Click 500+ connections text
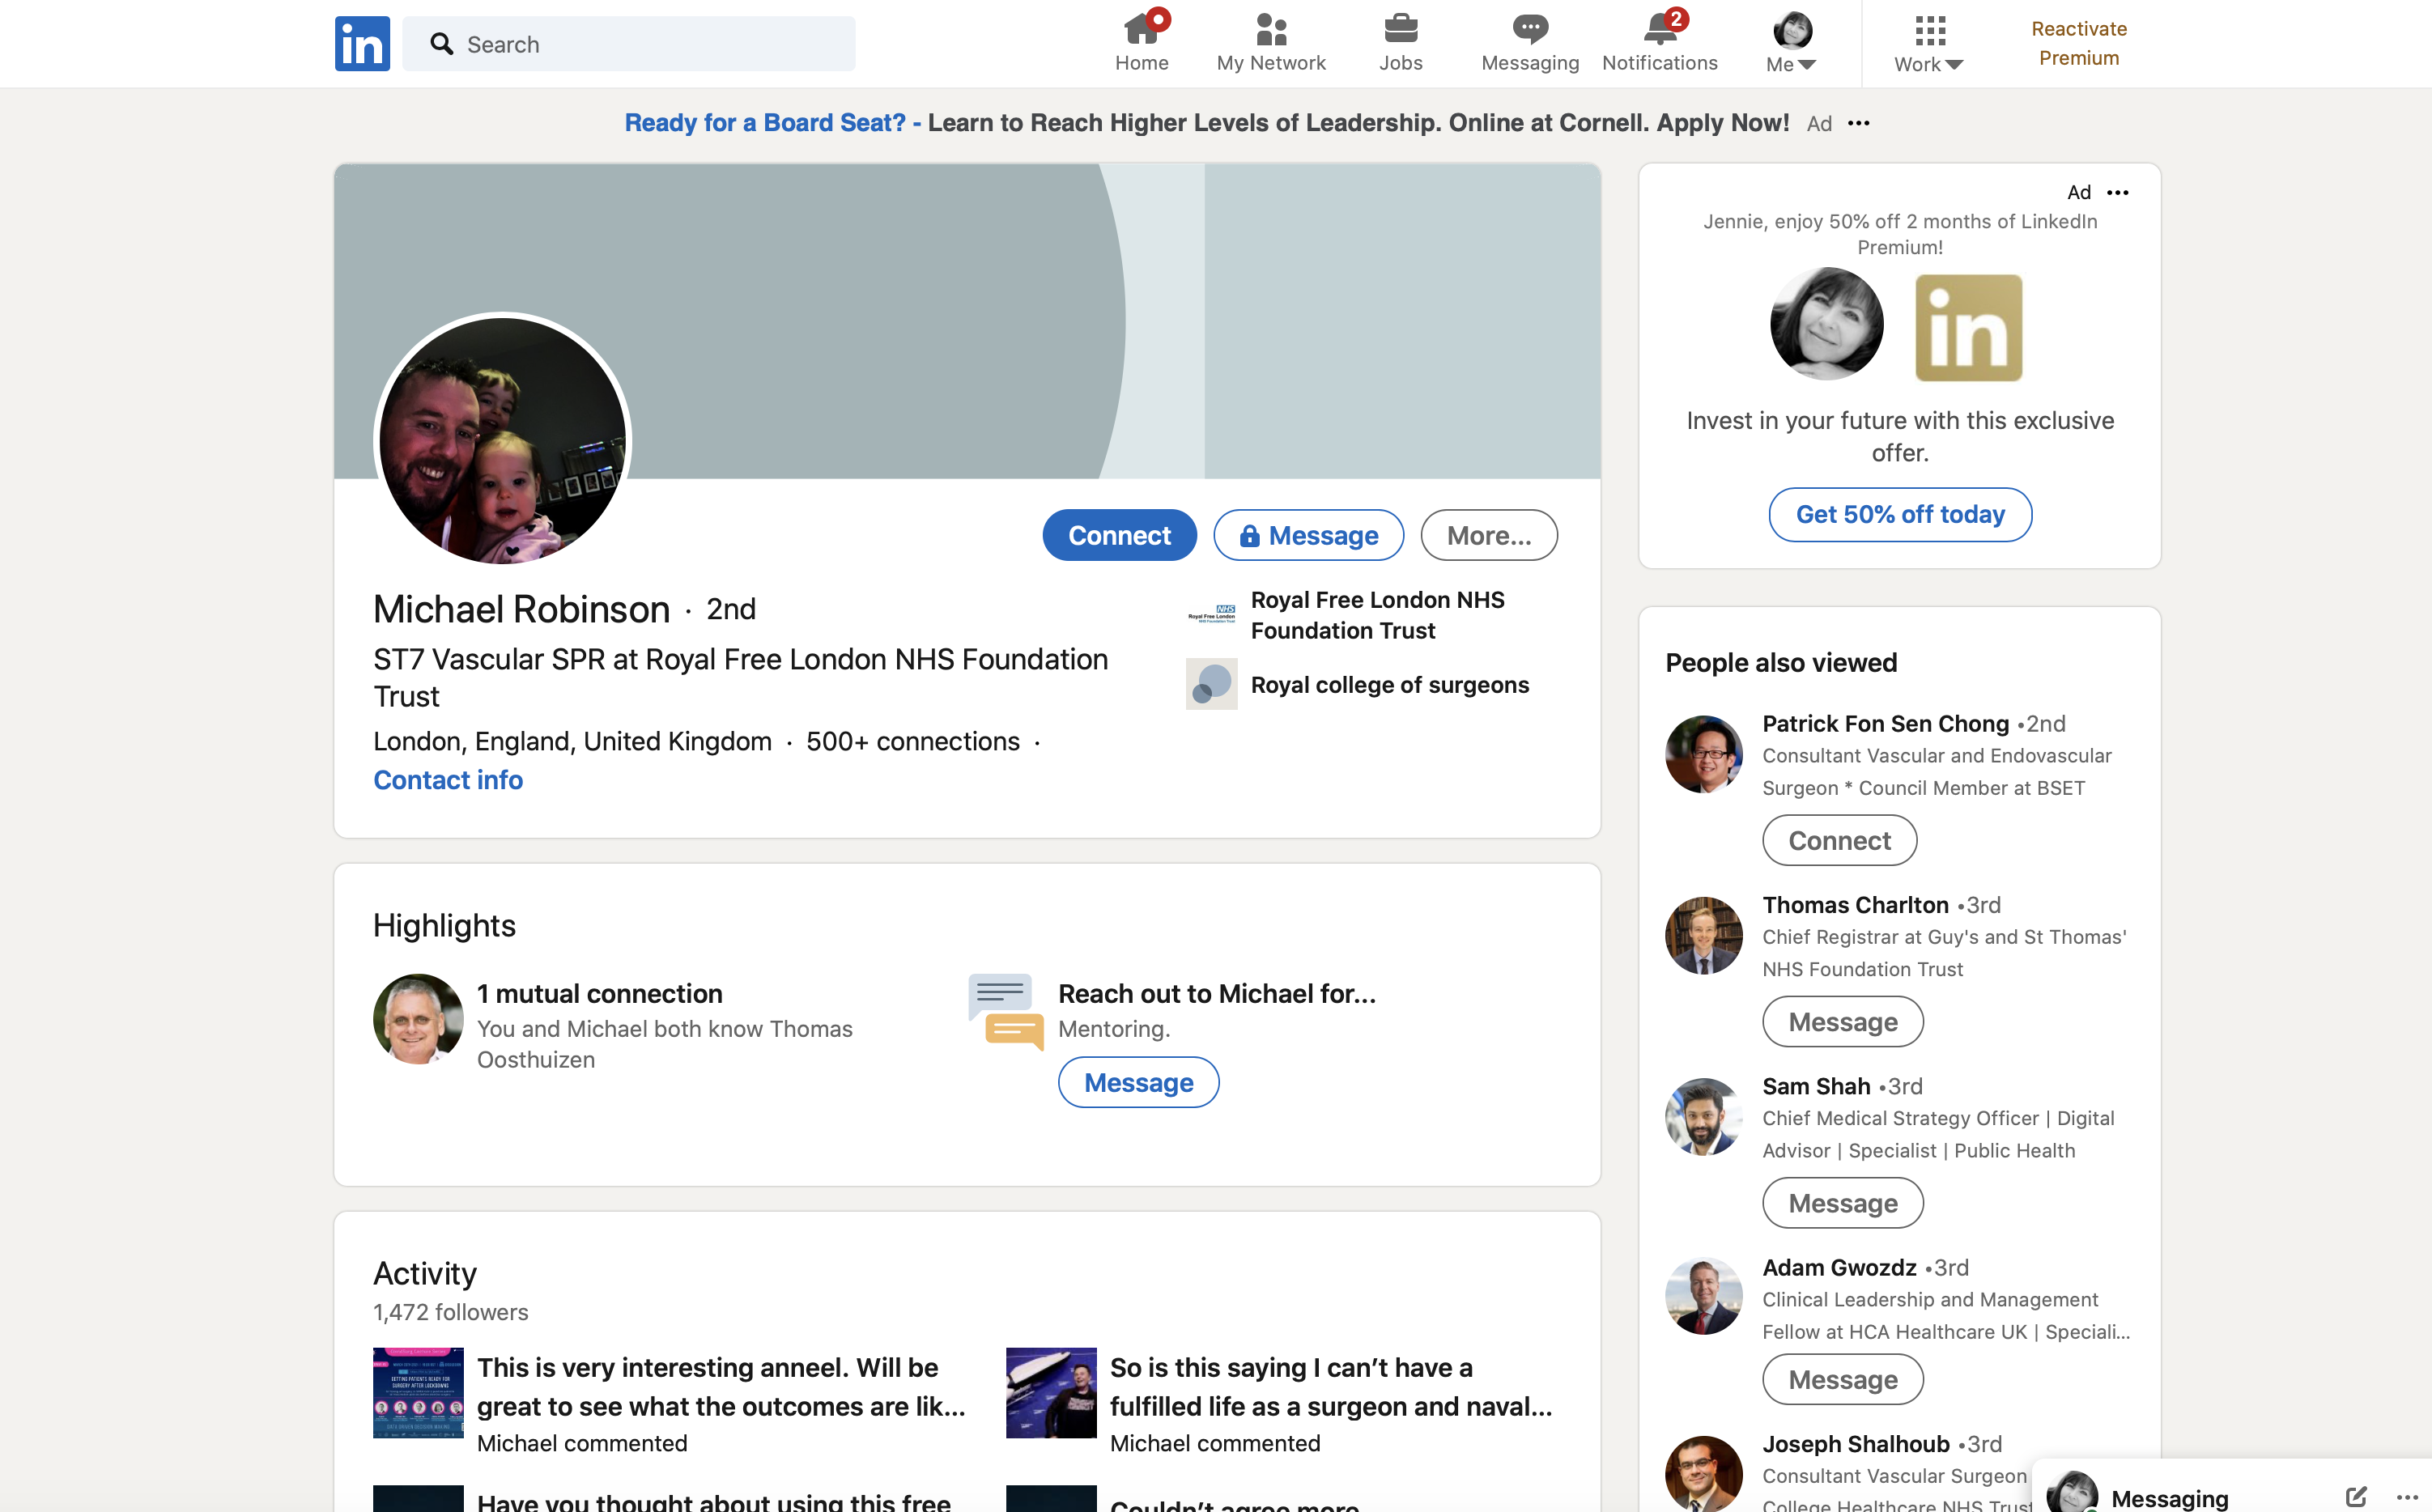 [x=913, y=741]
